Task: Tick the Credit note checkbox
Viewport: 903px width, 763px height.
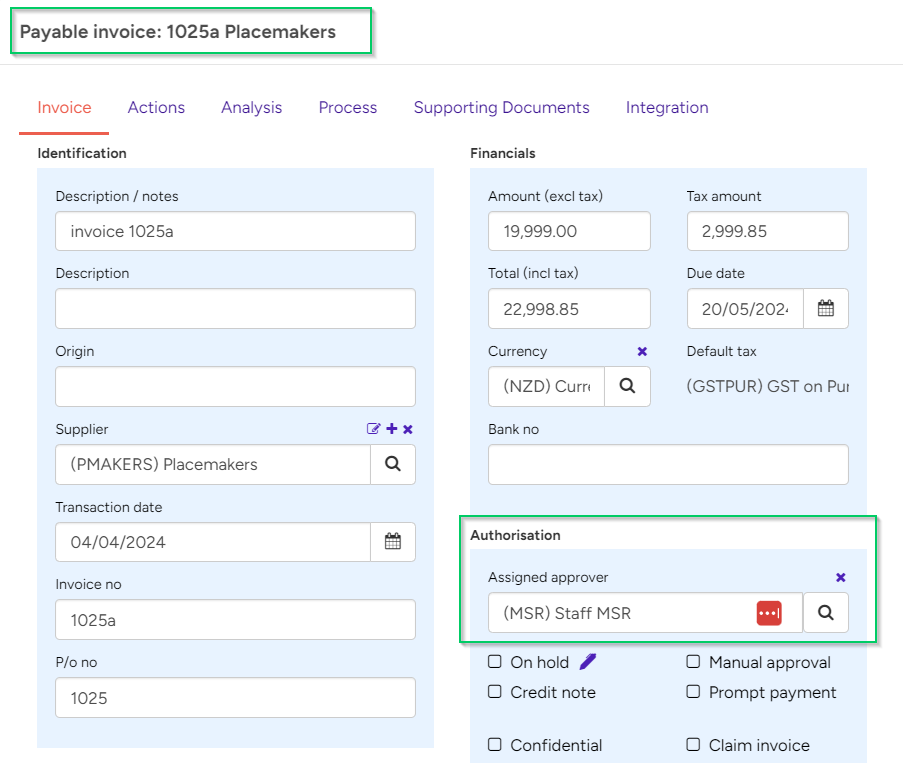Action: [495, 692]
